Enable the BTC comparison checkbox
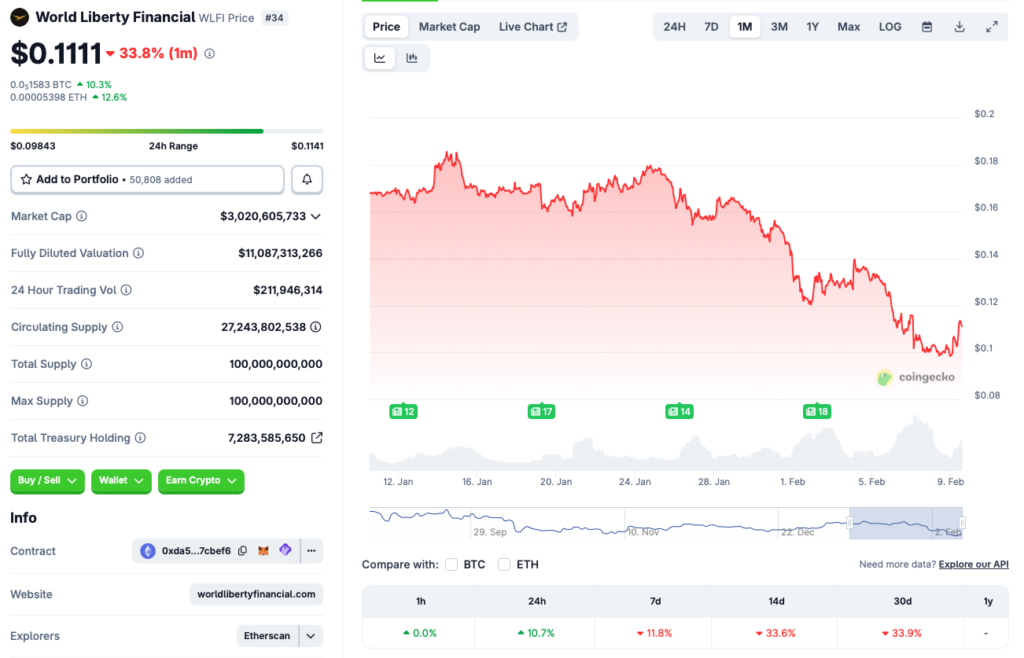The height and width of the screenshot is (658, 1024). pyautogui.click(x=452, y=564)
